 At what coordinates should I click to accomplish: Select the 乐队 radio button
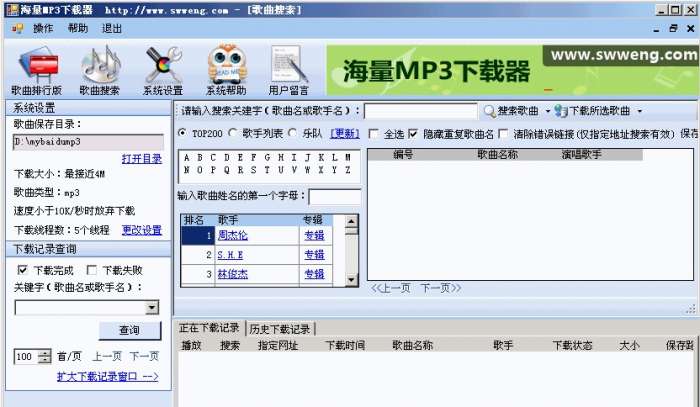[293, 133]
